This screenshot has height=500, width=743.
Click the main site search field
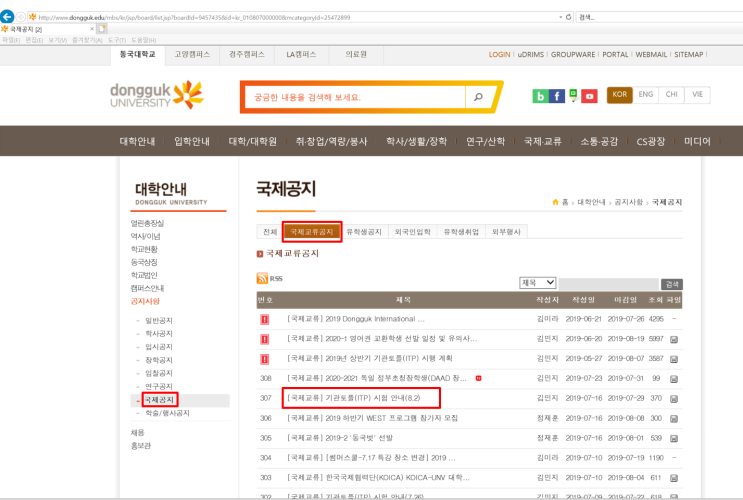coord(354,97)
